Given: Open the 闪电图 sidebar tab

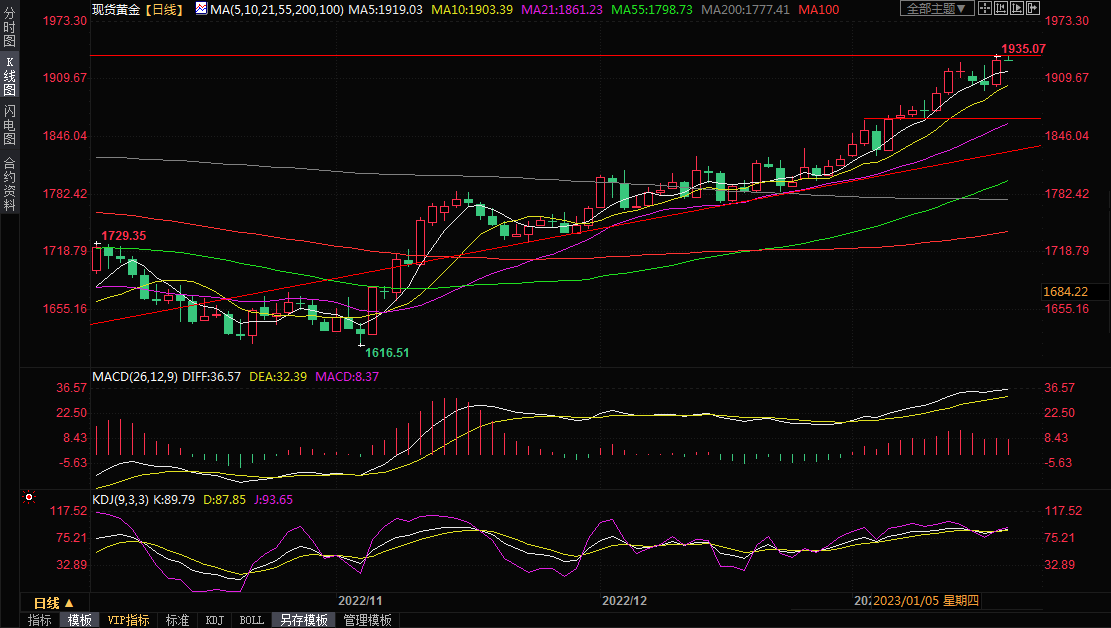Looking at the screenshot, I should (x=10, y=124).
